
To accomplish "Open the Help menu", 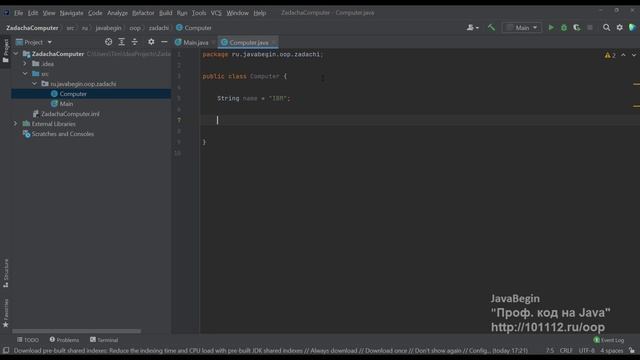I will point(259,13).
